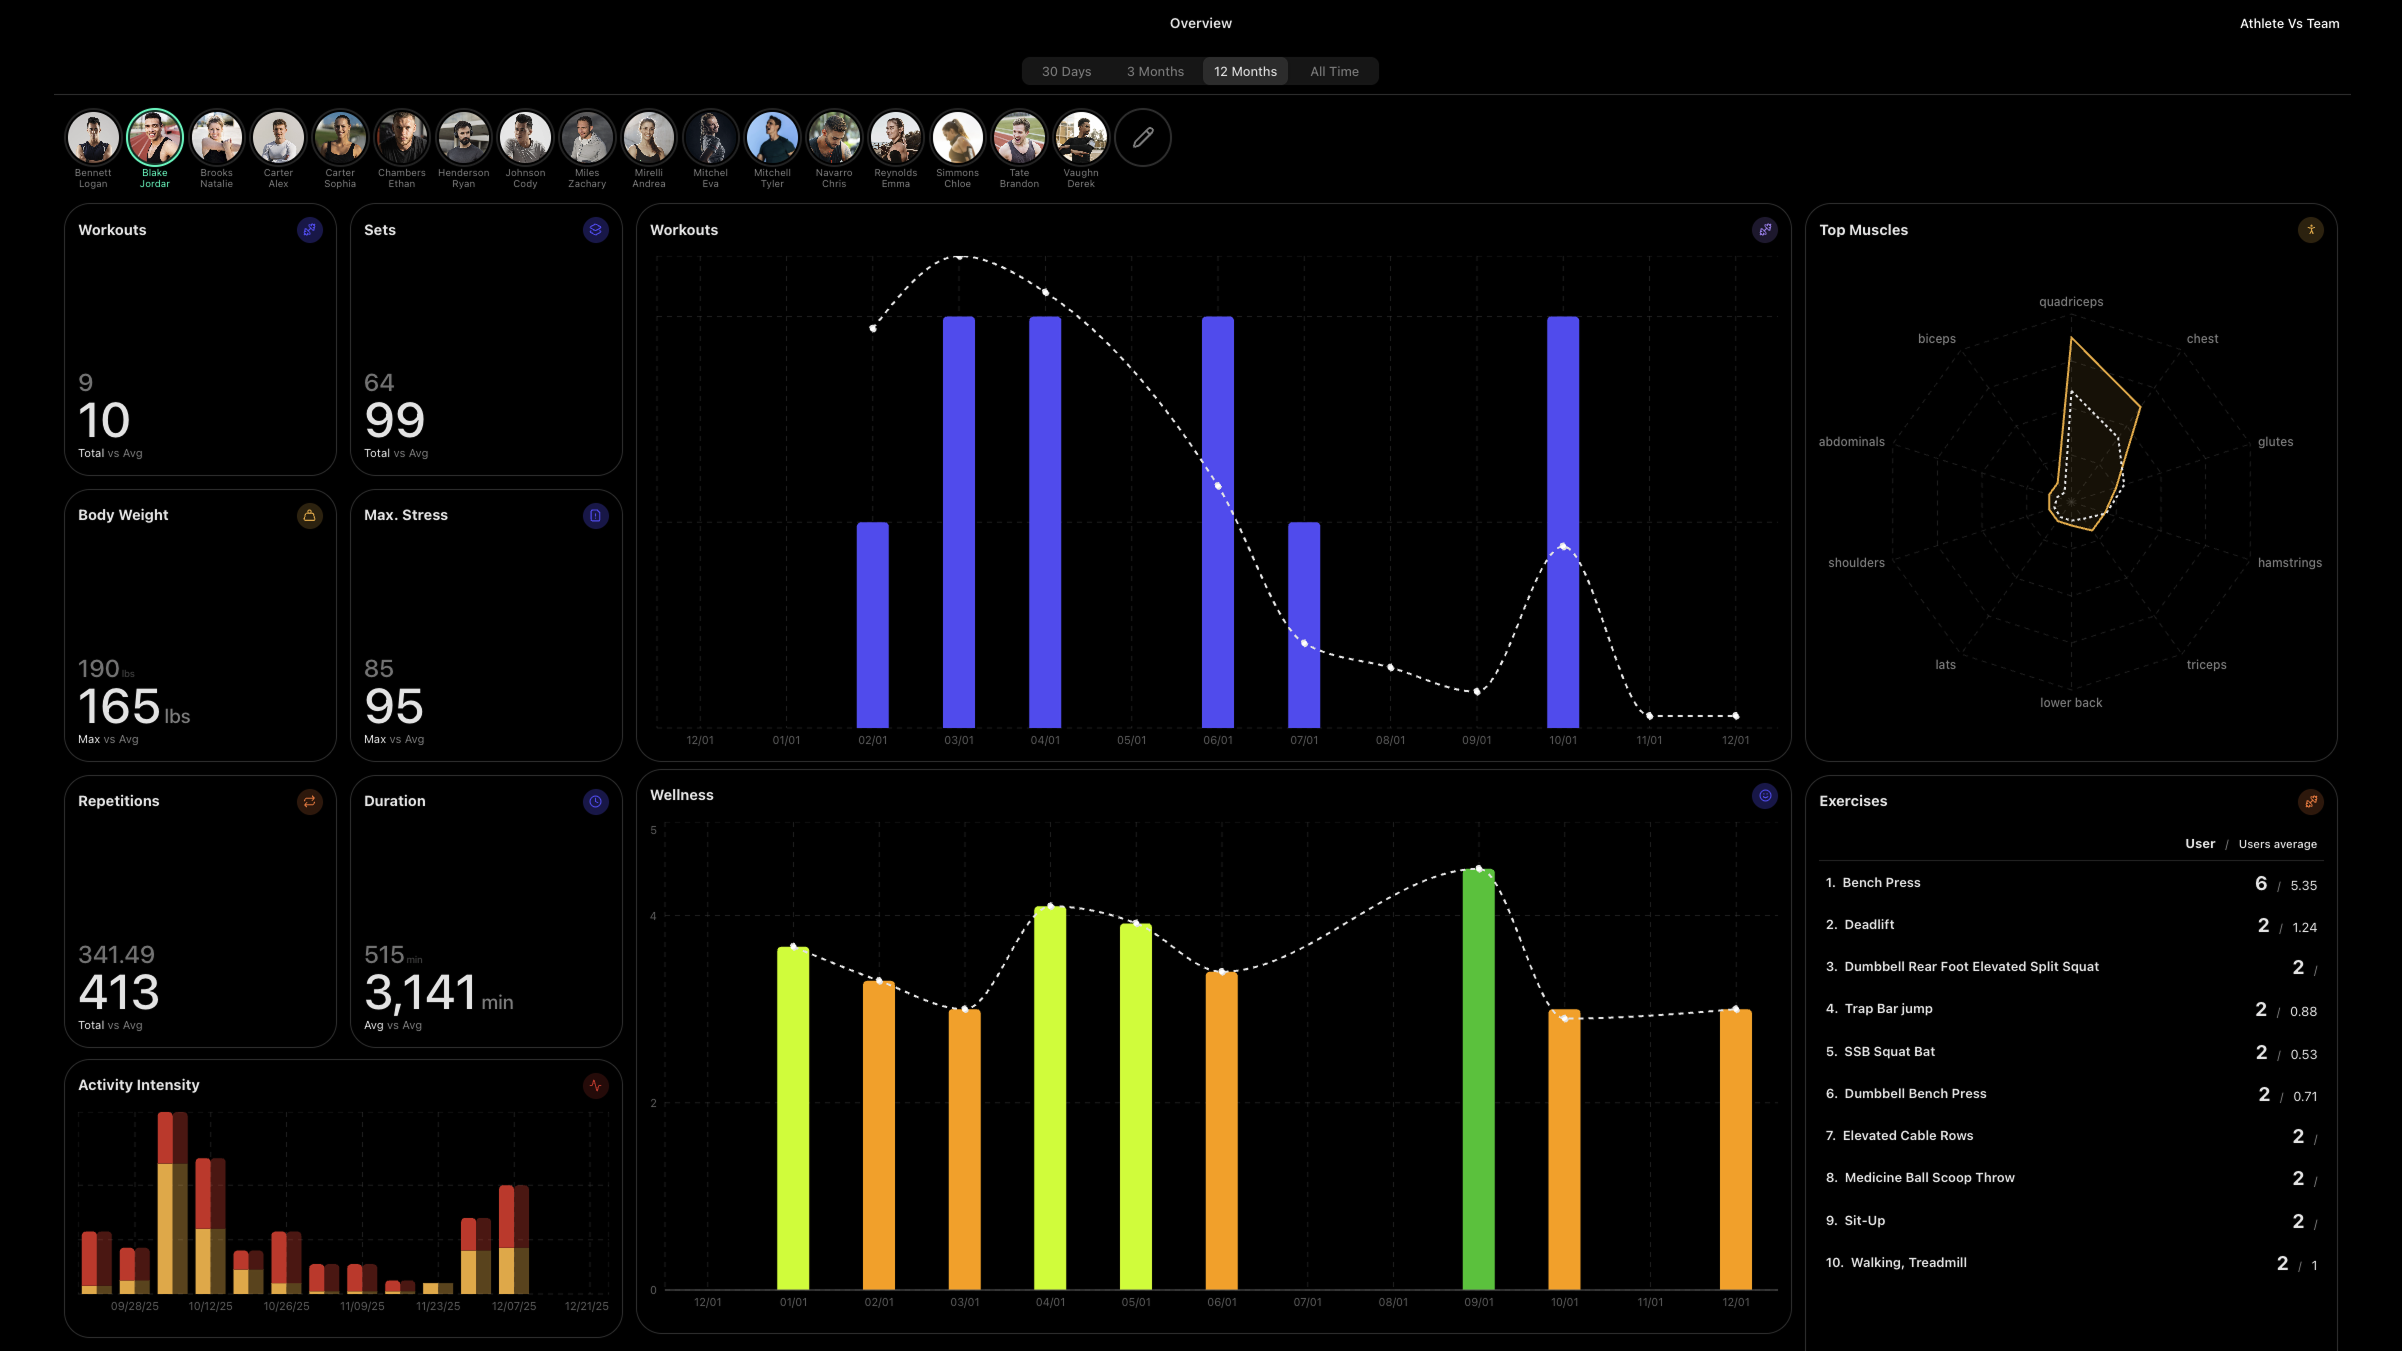The width and height of the screenshot is (2402, 1351).
Task: Select athlete Reynolds Emma's avatar
Action: click(895, 138)
